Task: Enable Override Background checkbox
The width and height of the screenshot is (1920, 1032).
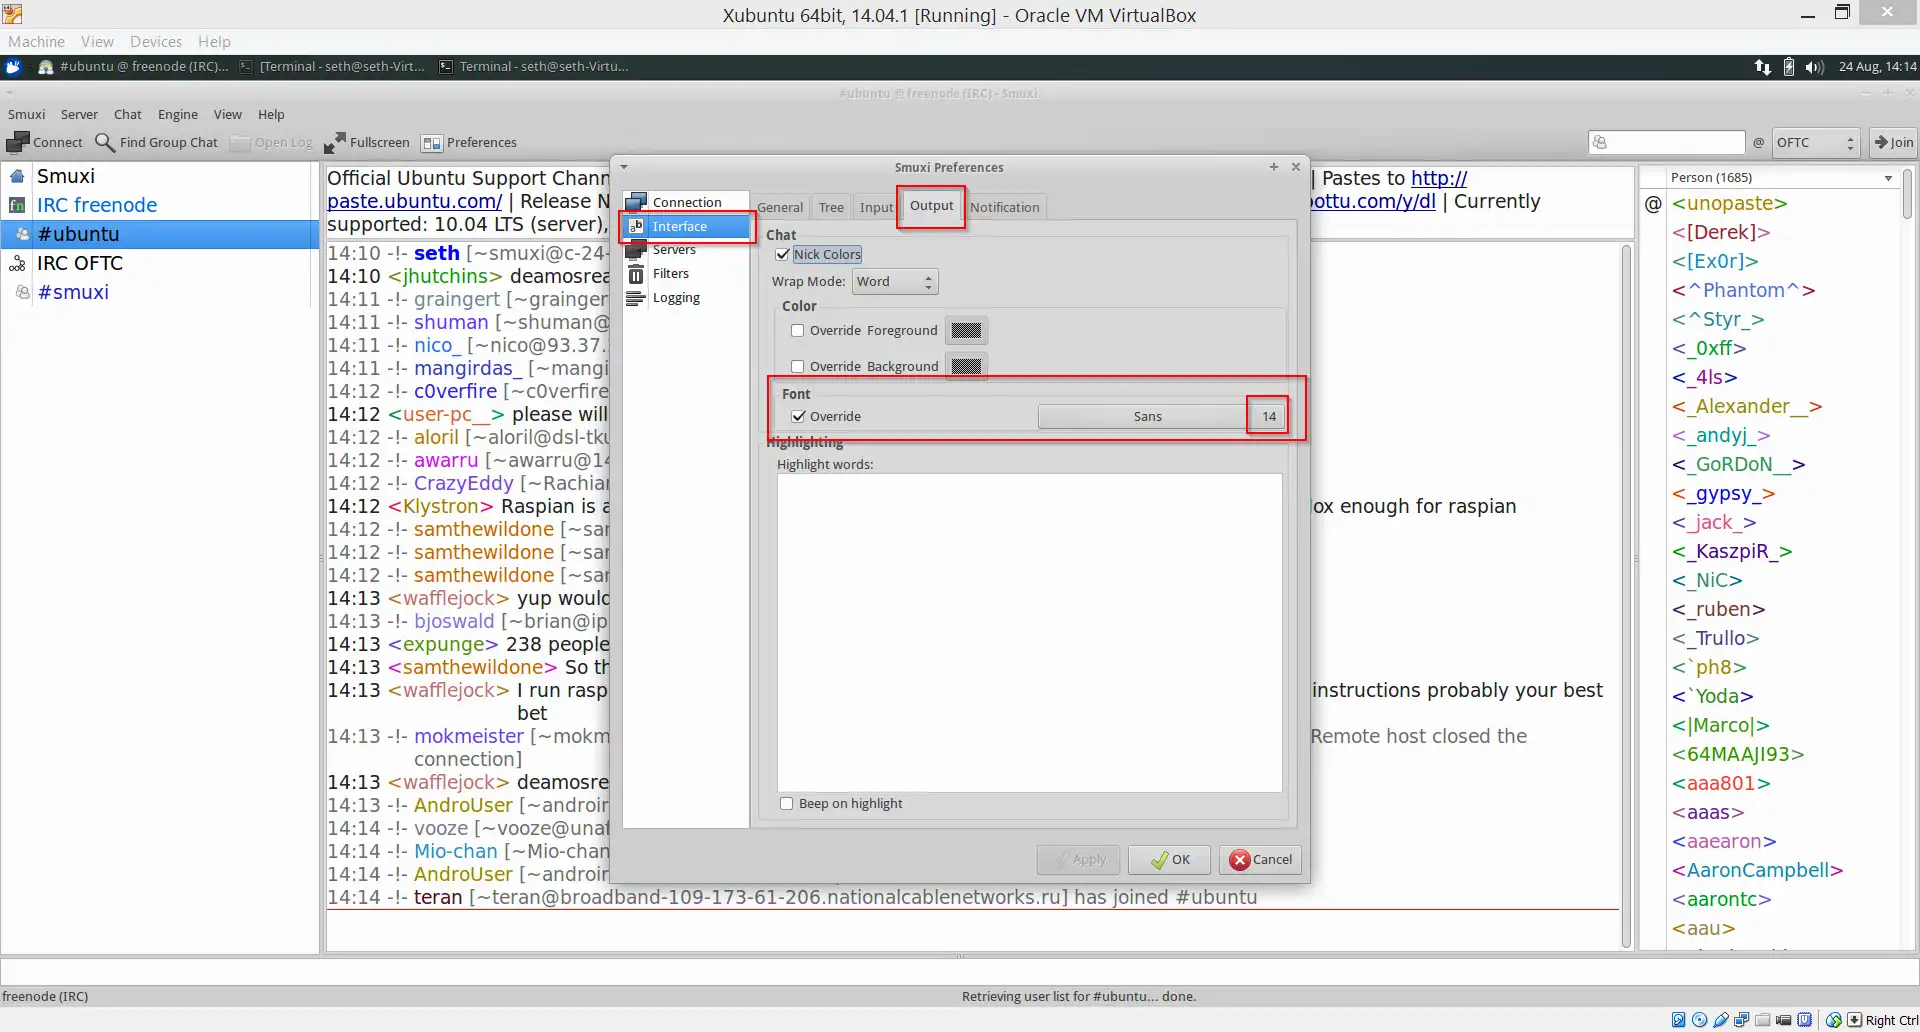Action: click(798, 367)
